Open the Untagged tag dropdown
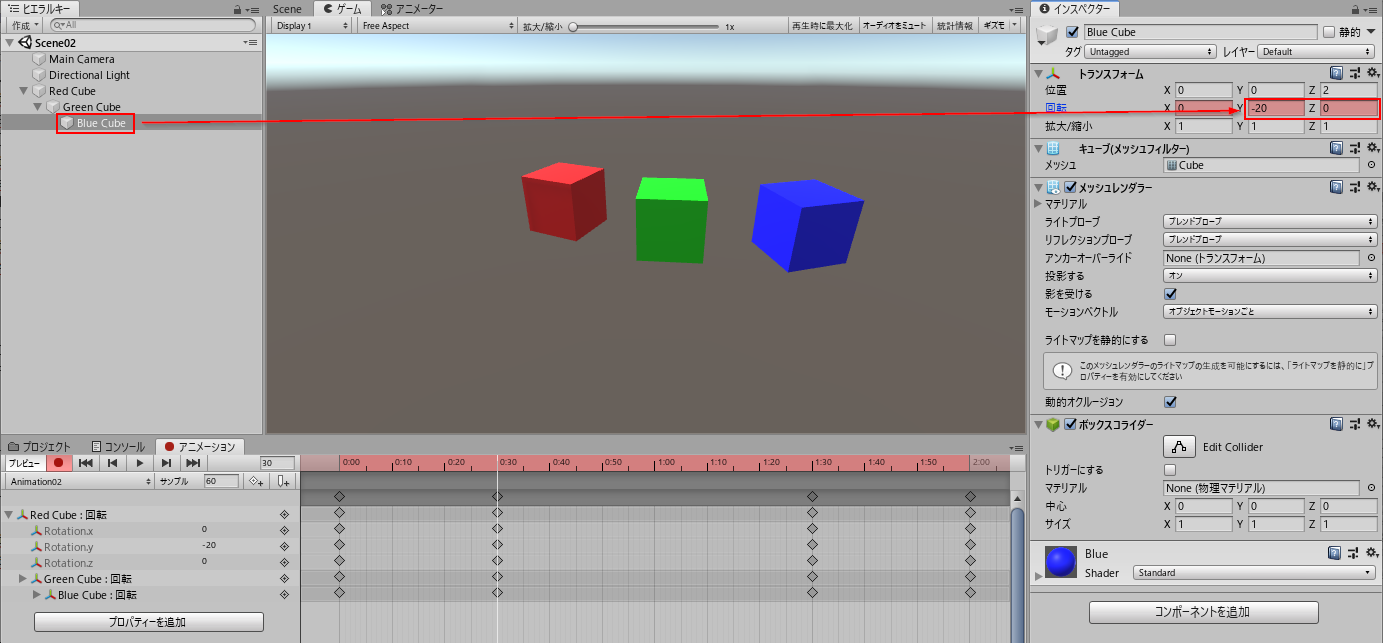This screenshot has width=1383, height=643. [1150, 50]
